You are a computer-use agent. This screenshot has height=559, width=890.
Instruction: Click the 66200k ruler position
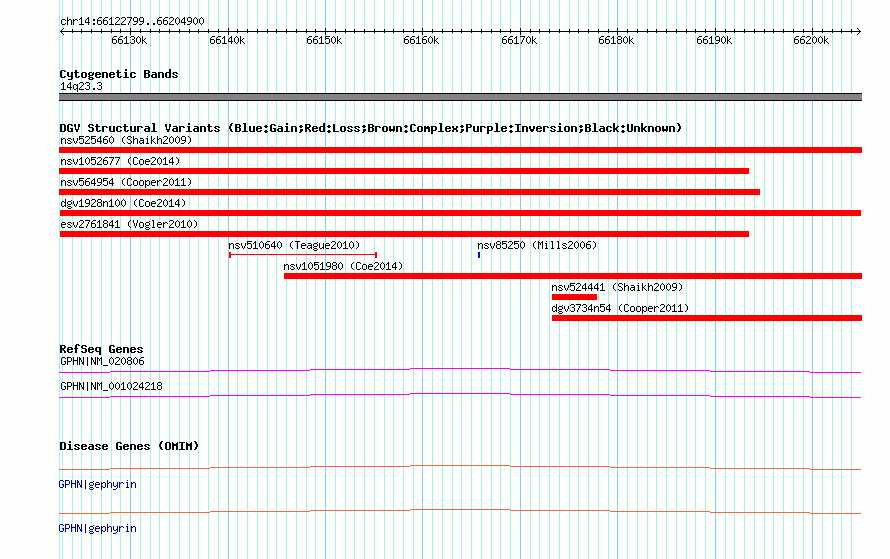pos(811,40)
